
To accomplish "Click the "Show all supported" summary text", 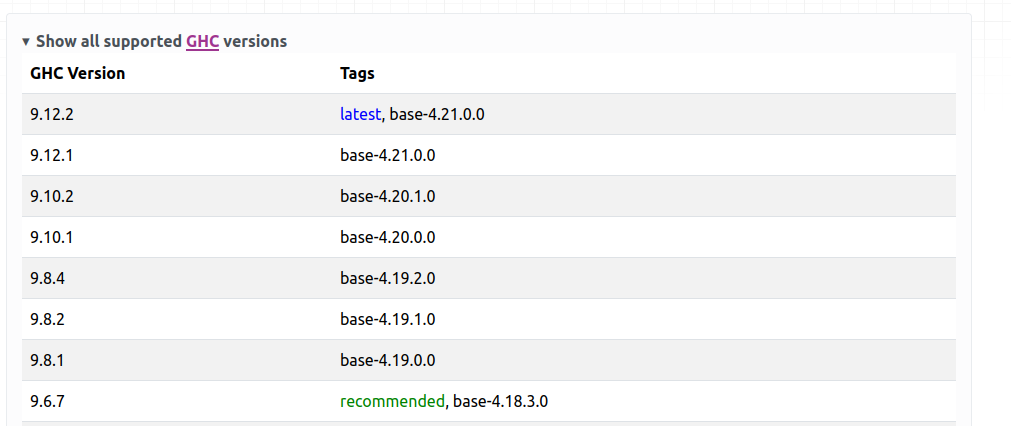I will [109, 42].
